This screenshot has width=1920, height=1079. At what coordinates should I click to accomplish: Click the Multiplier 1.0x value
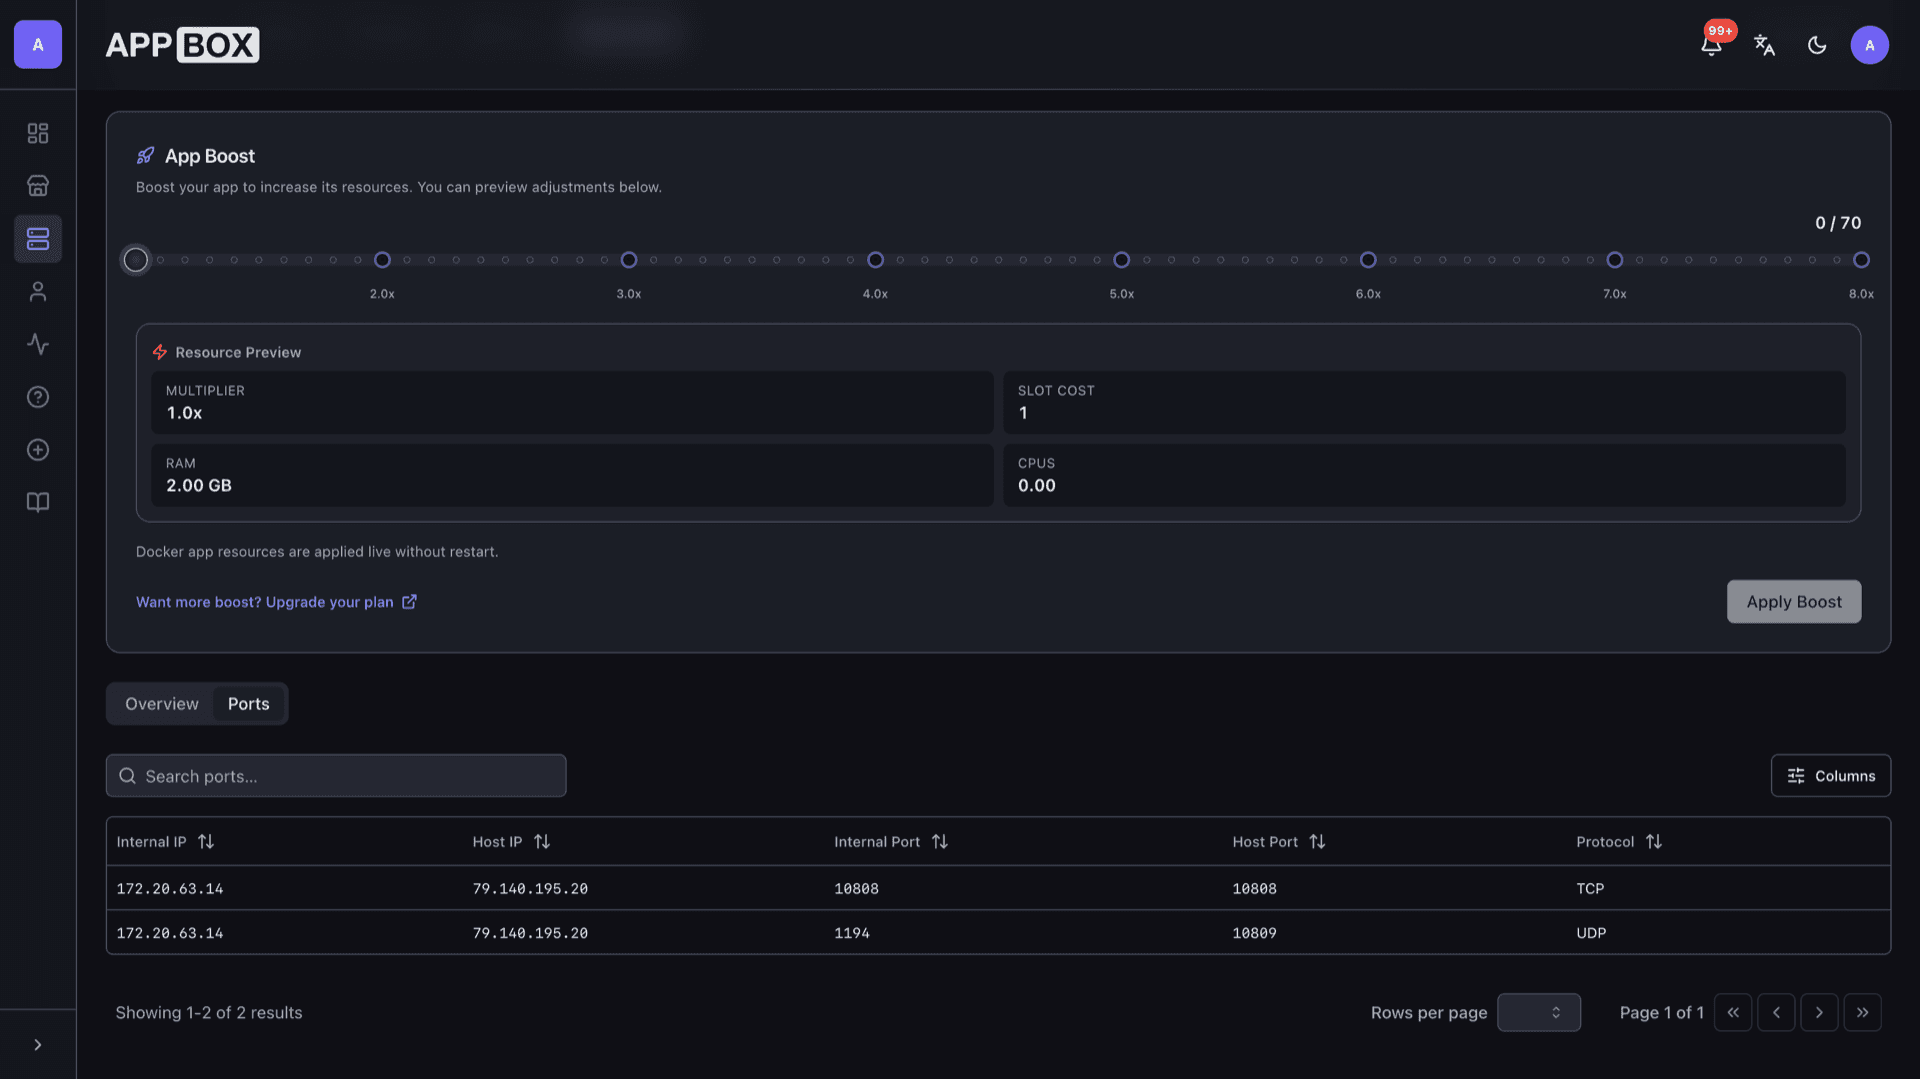coord(184,413)
